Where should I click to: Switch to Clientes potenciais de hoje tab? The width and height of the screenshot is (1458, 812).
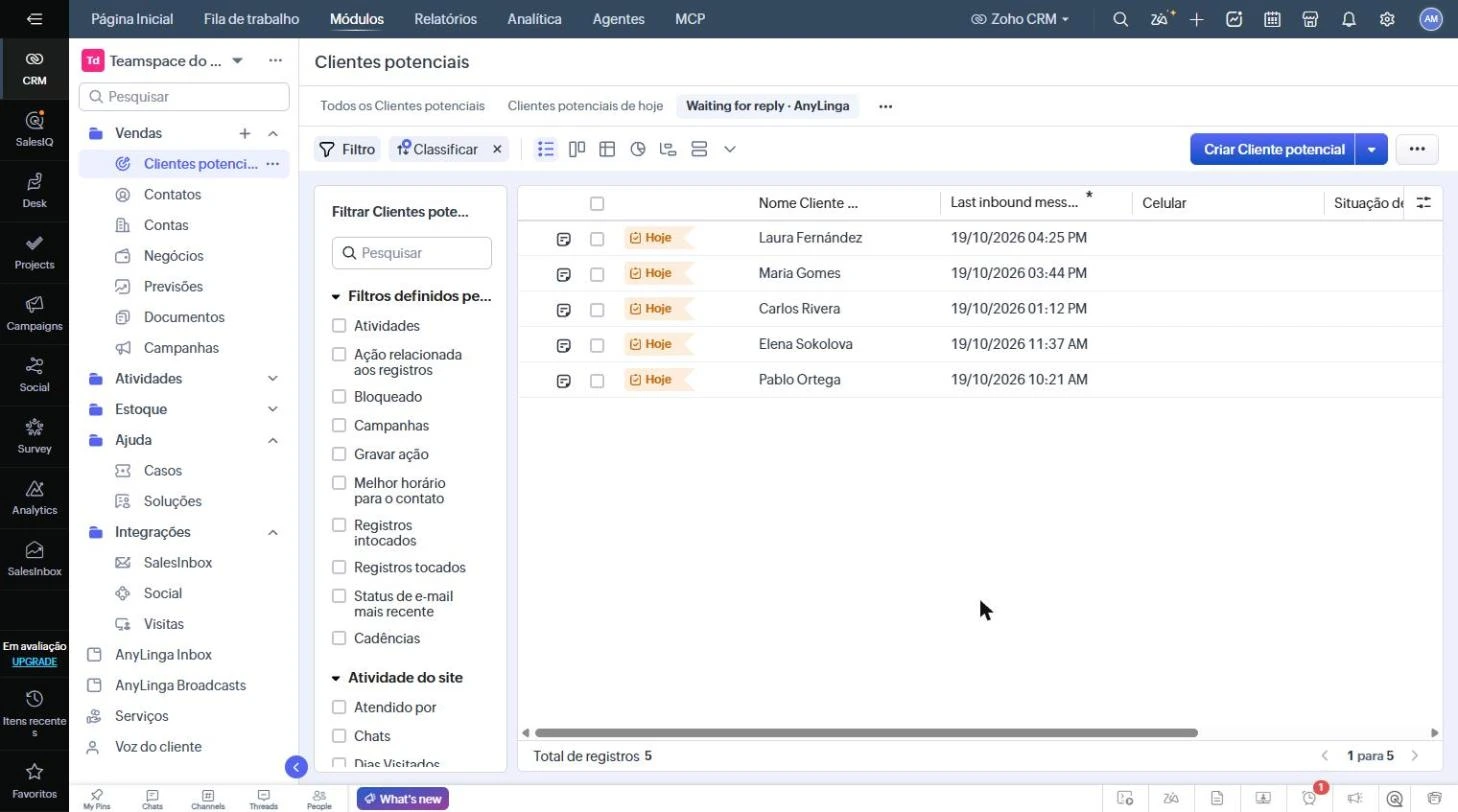click(585, 106)
